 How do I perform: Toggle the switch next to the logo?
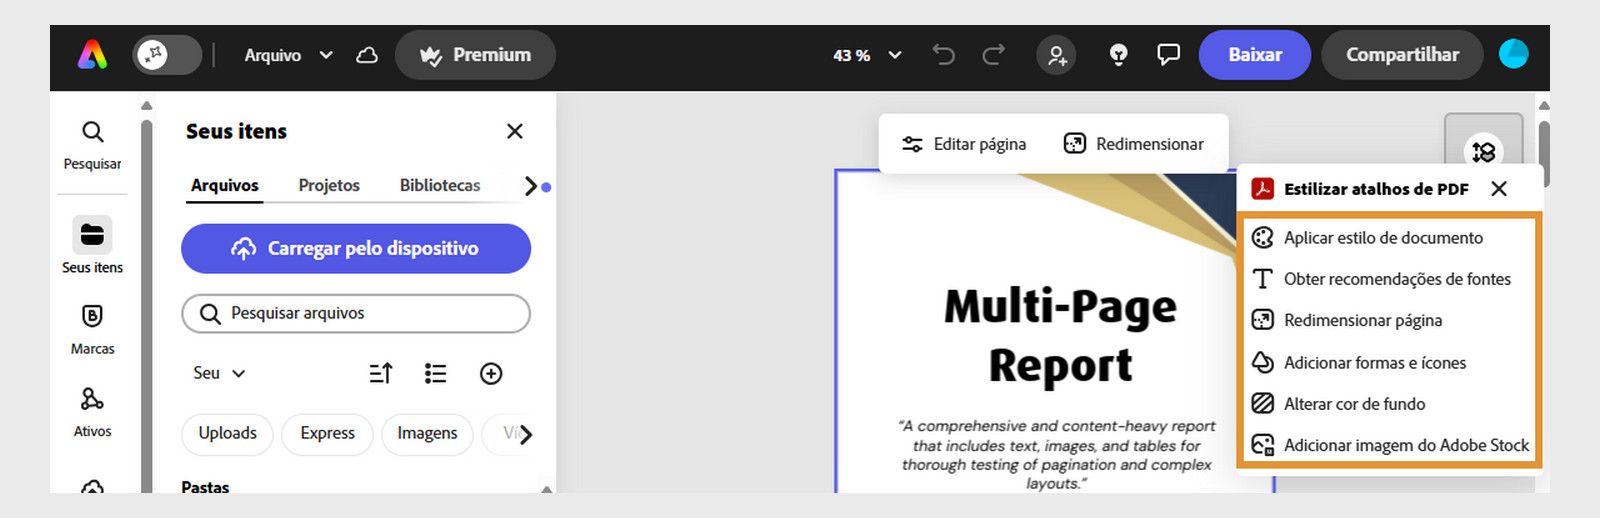coord(167,55)
